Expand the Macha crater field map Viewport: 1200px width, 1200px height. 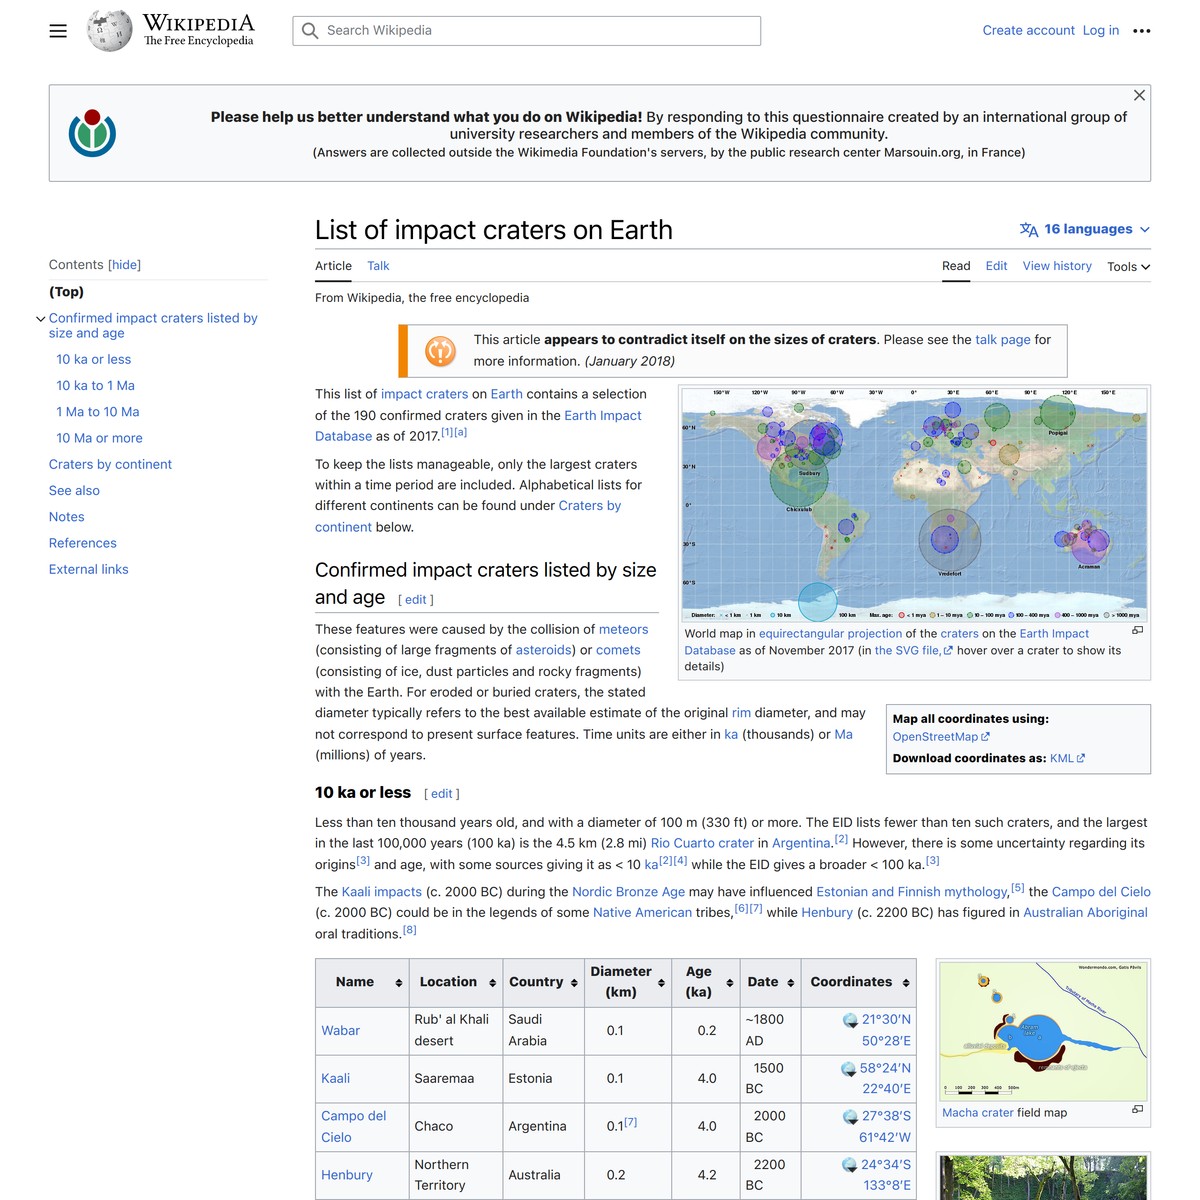tap(1139, 1108)
